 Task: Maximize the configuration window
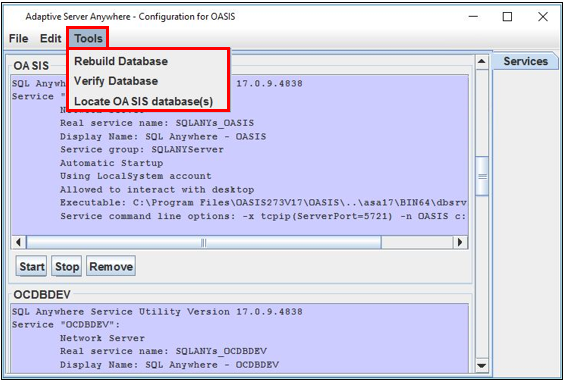(507, 17)
